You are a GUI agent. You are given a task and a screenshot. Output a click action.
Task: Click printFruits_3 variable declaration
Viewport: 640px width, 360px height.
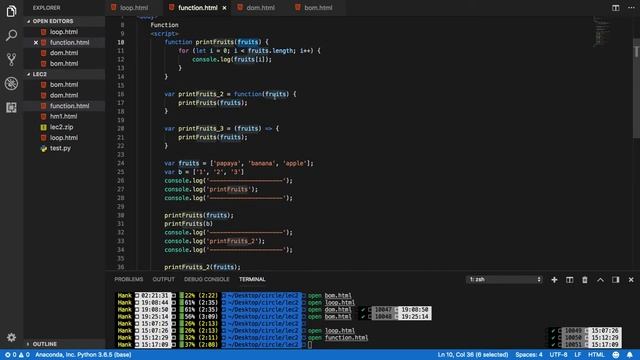[201, 129]
